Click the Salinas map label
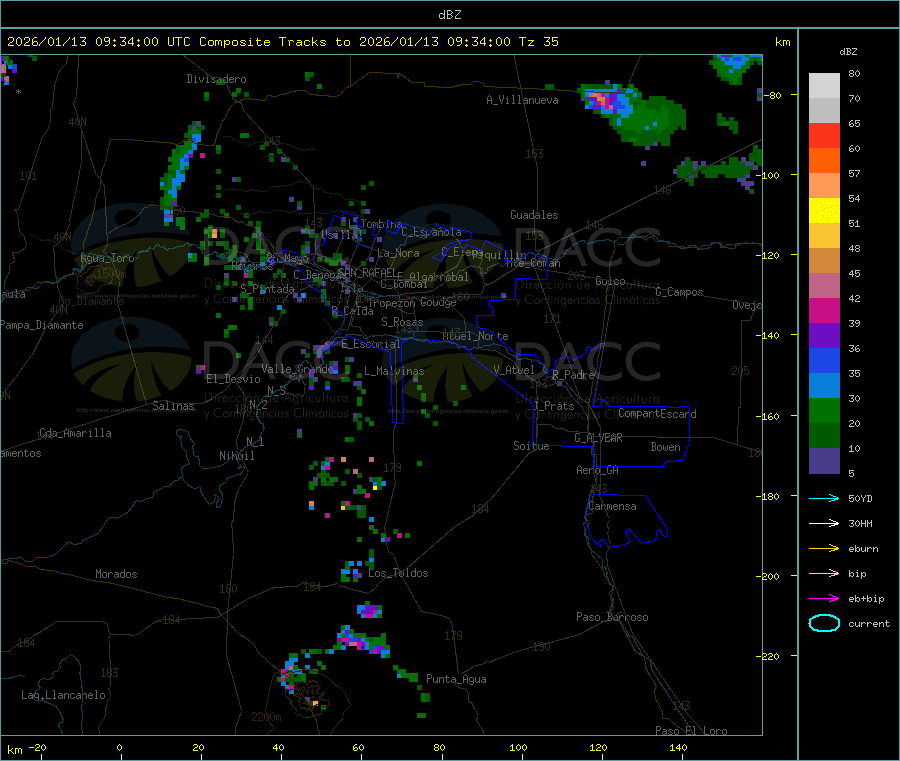The height and width of the screenshot is (761, 900). pyautogui.click(x=173, y=406)
